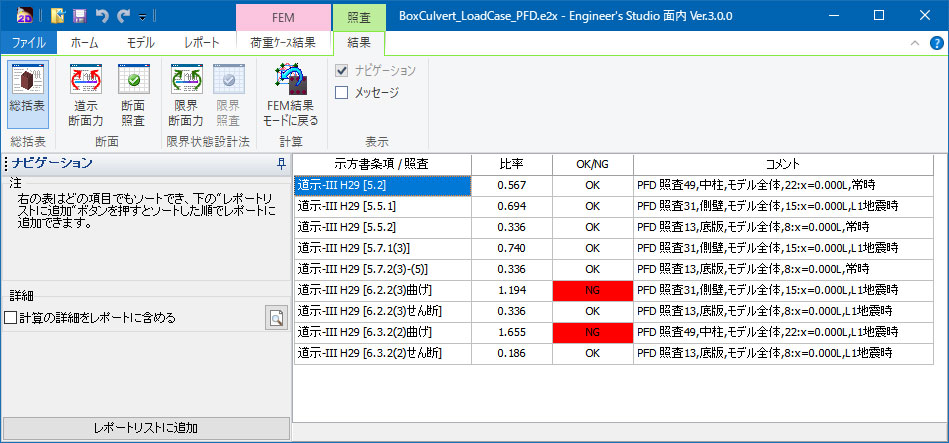This screenshot has width=949, height=443.
Task: Open the help question mark icon
Action: [936, 43]
